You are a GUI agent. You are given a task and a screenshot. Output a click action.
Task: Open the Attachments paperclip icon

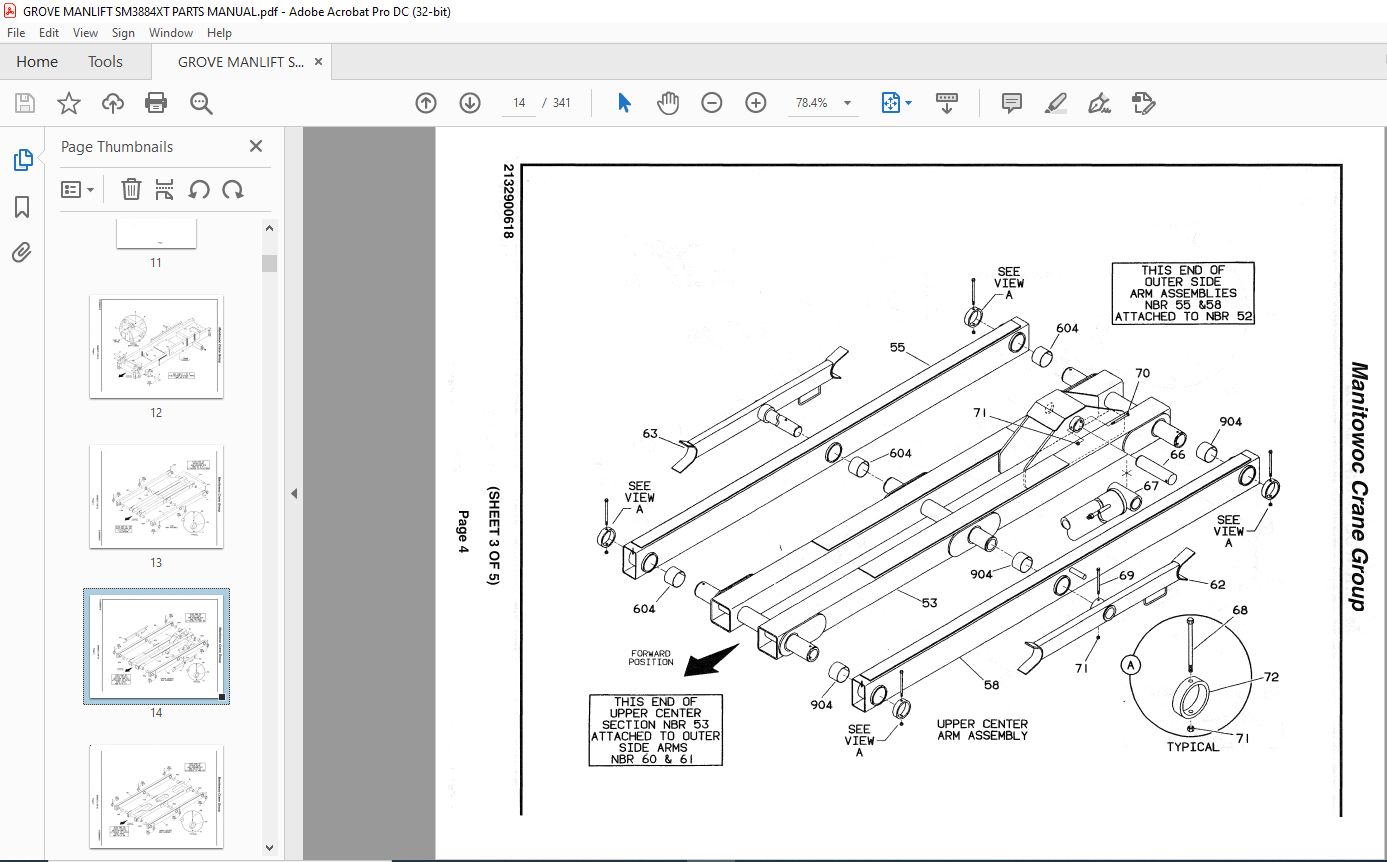22,252
